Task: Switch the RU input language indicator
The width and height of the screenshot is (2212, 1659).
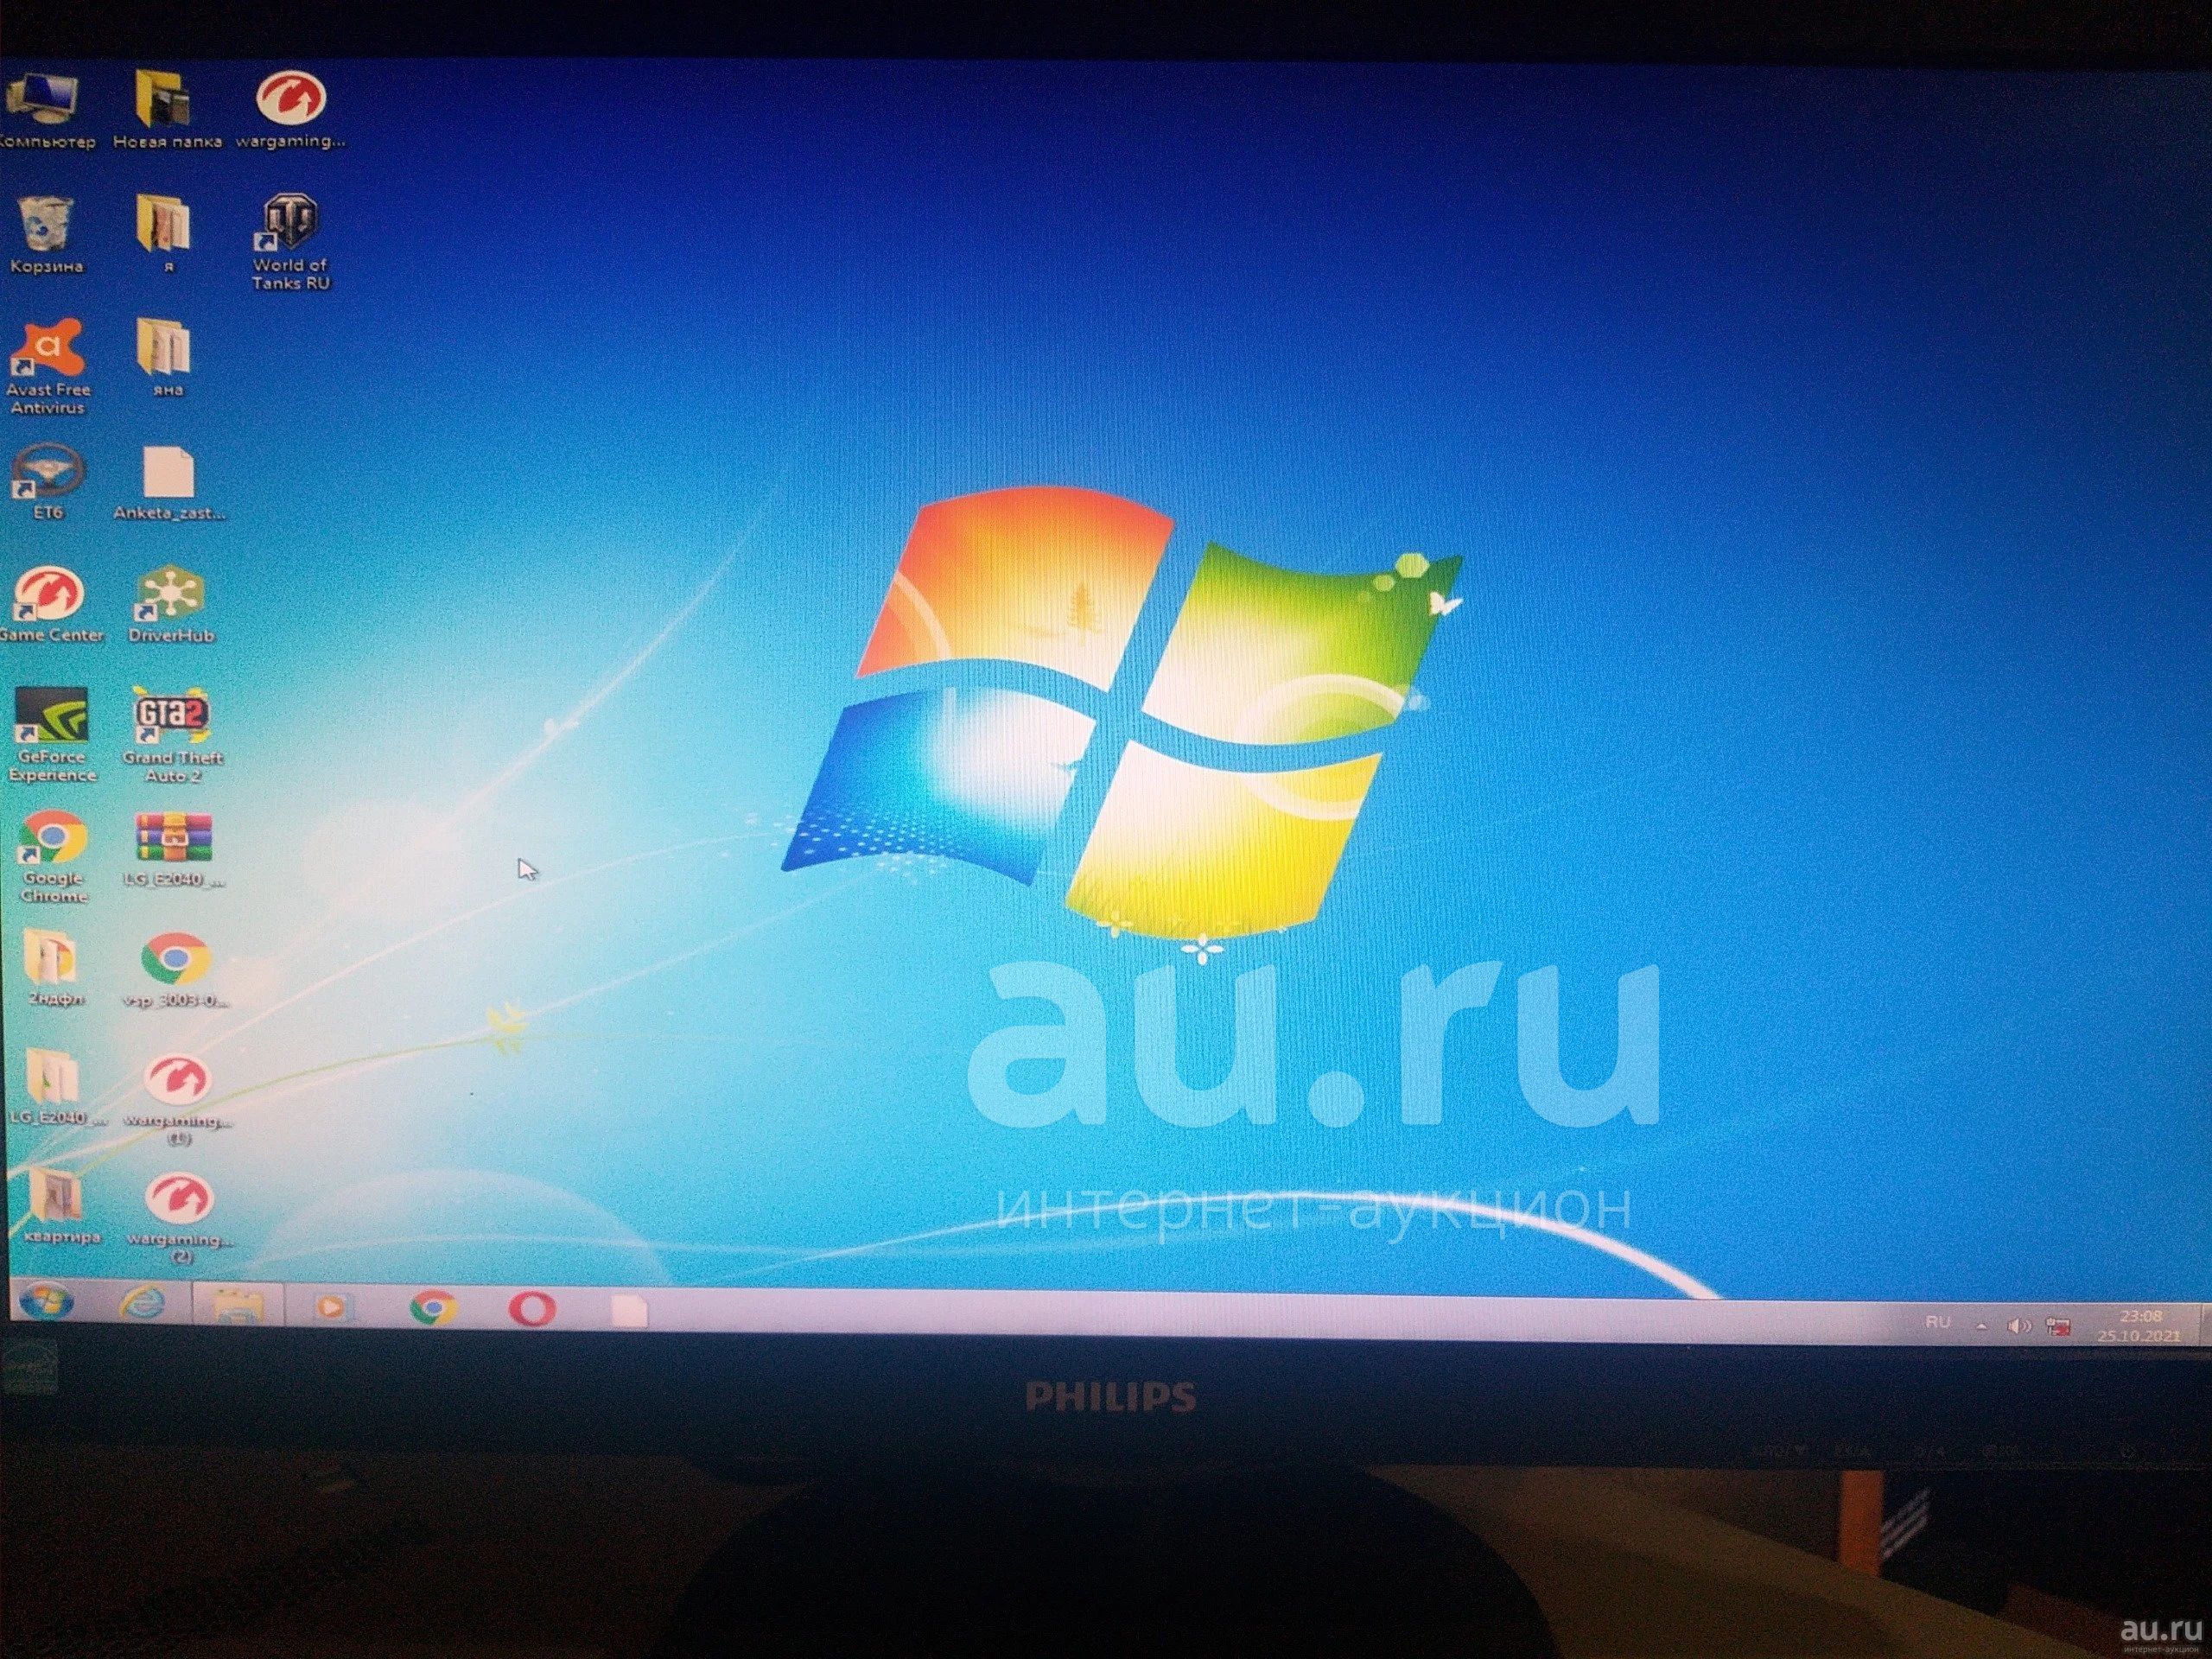Action: click(1938, 1322)
